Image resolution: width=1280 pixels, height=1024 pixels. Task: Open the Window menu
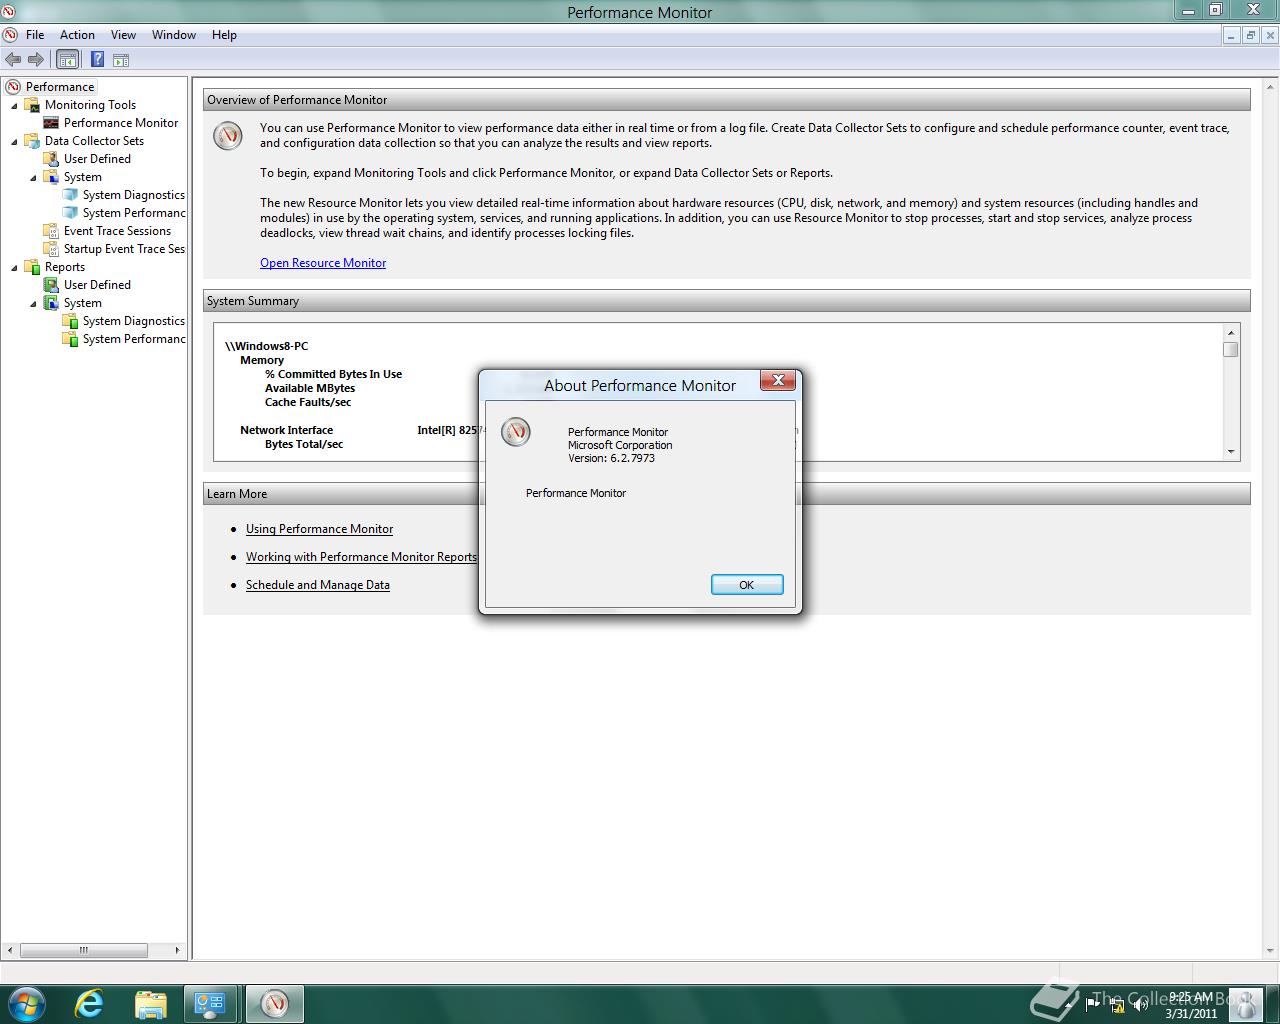tap(174, 35)
